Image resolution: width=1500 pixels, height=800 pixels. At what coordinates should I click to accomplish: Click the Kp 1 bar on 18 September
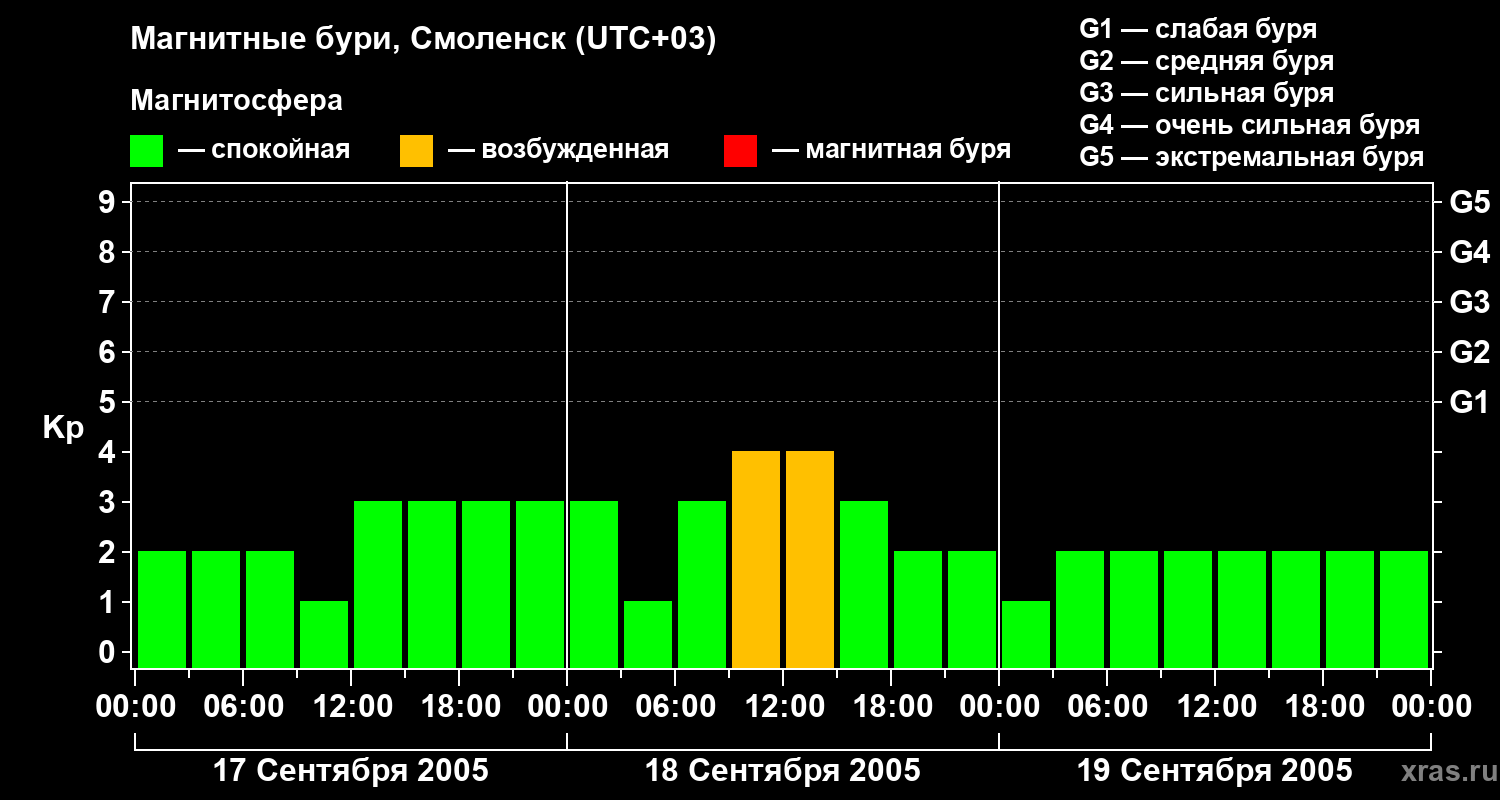[x=648, y=635]
